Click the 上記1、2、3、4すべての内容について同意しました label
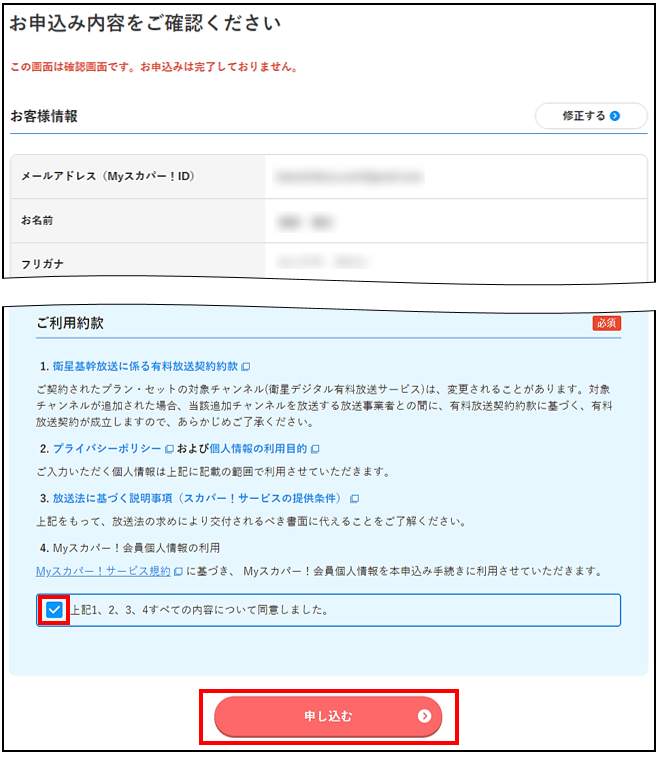661x757 pixels. coord(200,609)
